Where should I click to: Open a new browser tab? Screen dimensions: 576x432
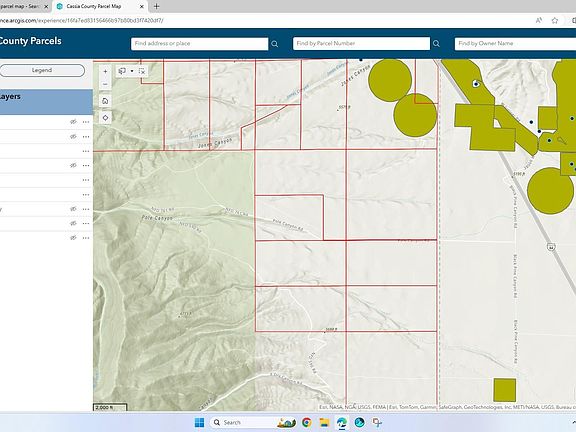click(156, 6)
